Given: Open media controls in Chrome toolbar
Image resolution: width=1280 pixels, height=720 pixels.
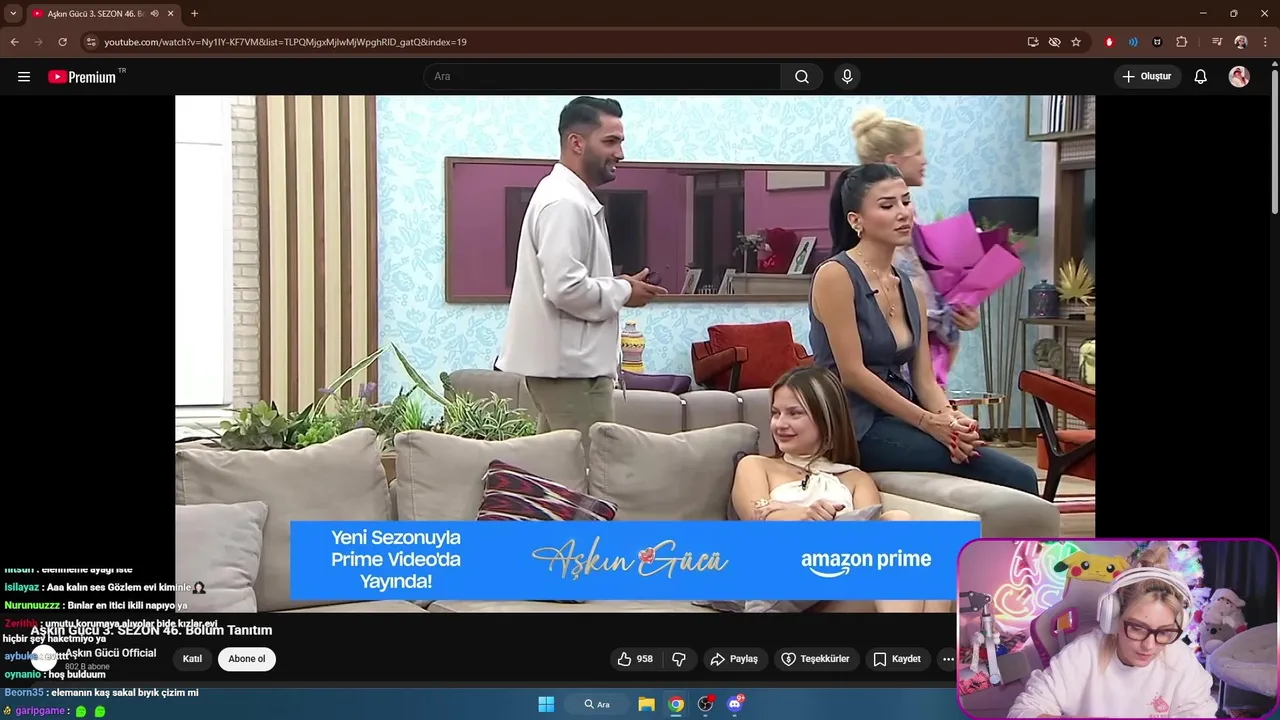Looking at the screenshot, I should click(1217, 42).
